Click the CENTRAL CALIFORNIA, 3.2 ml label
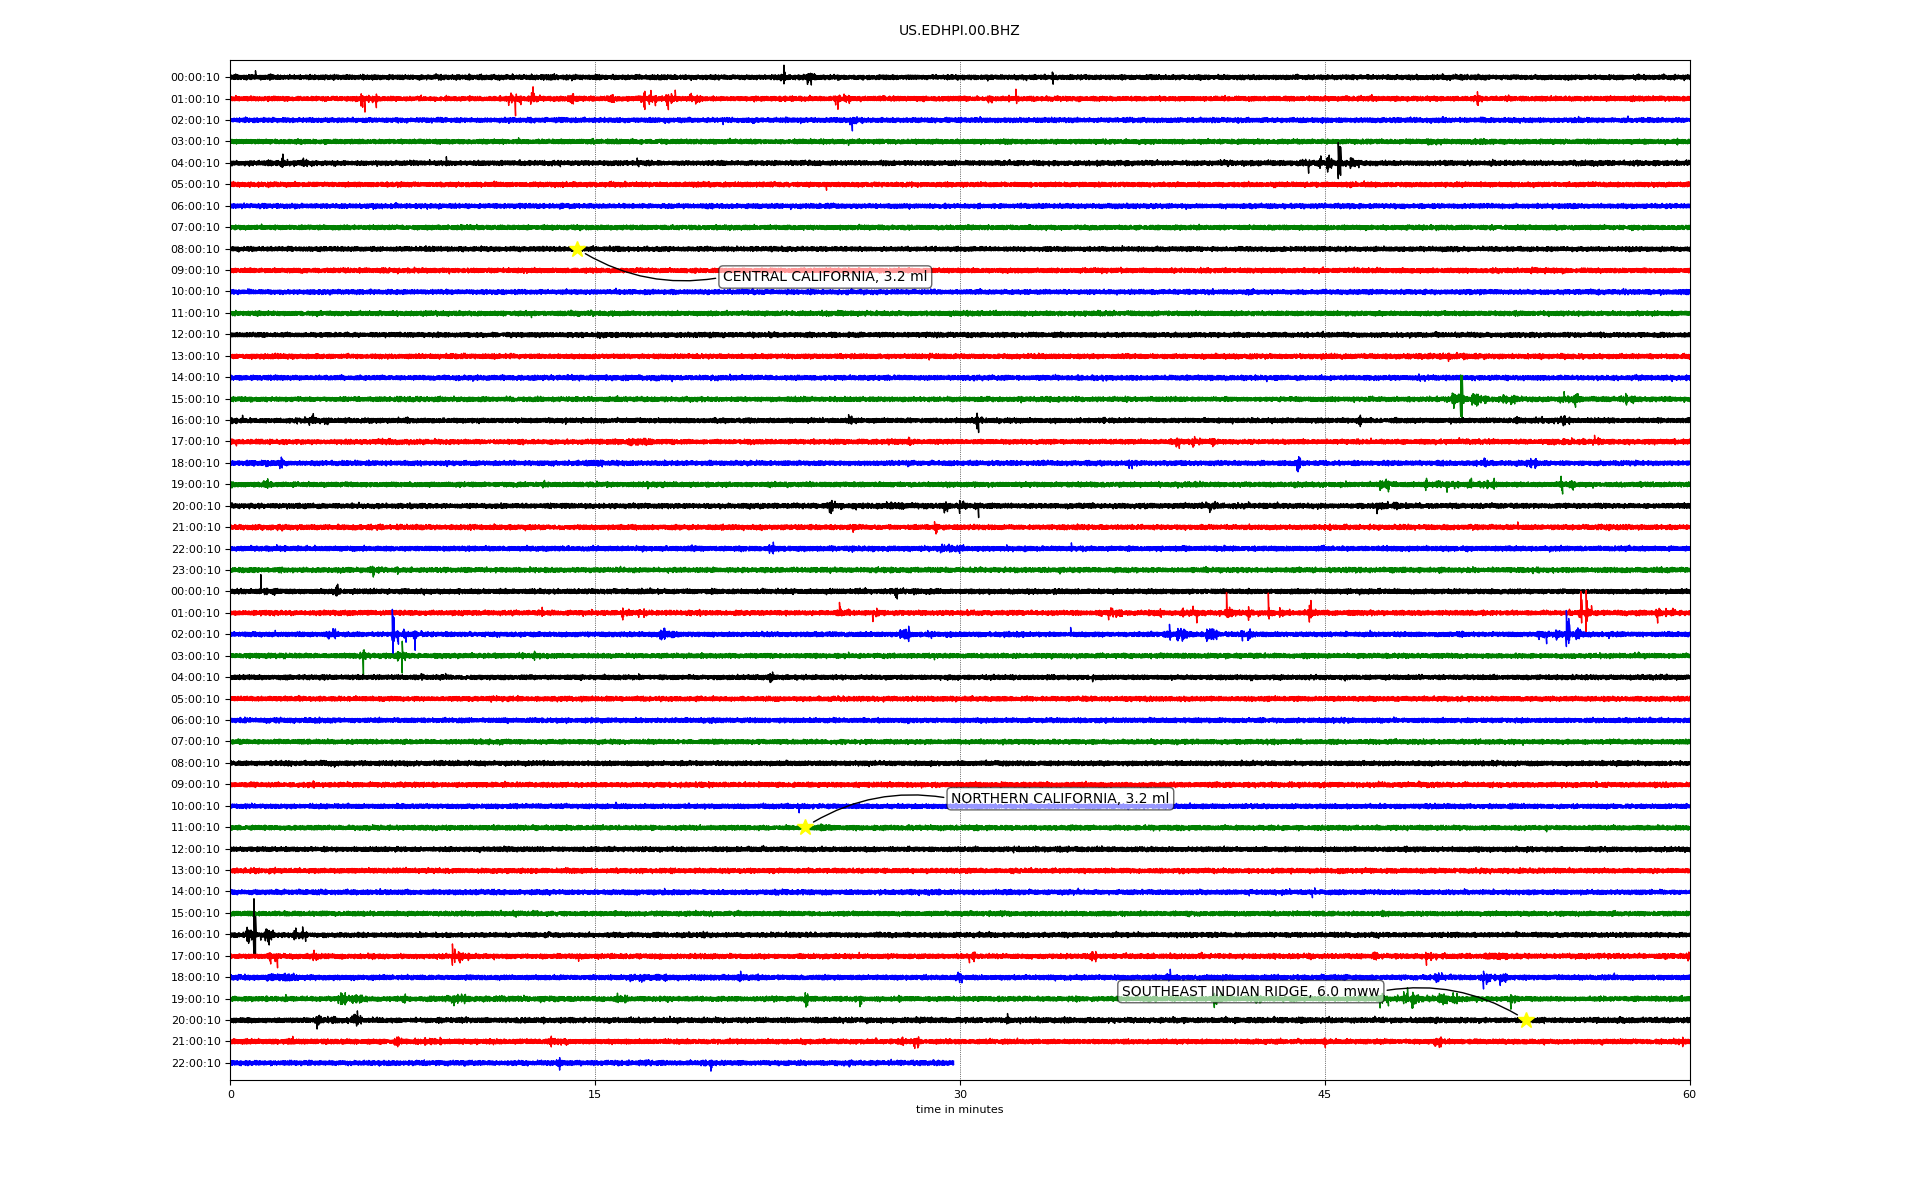The width and height of the screenshot is (1920, 1200). coord(824,277)
